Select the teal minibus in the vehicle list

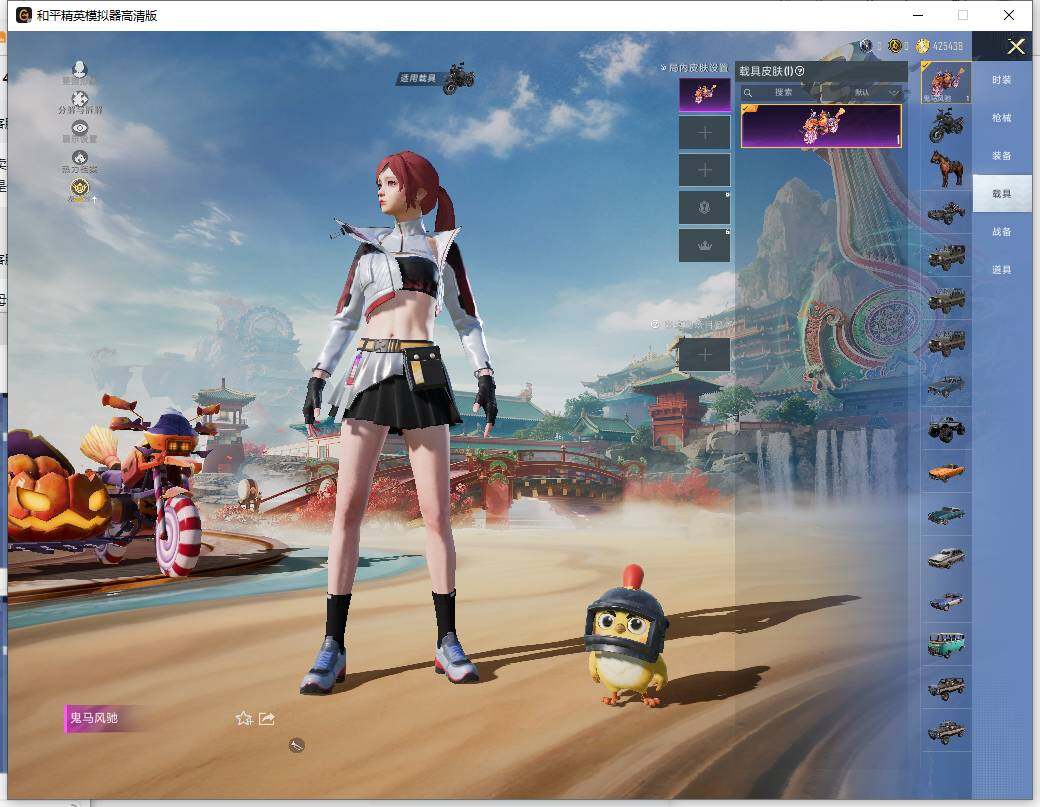tap(946, 645)
